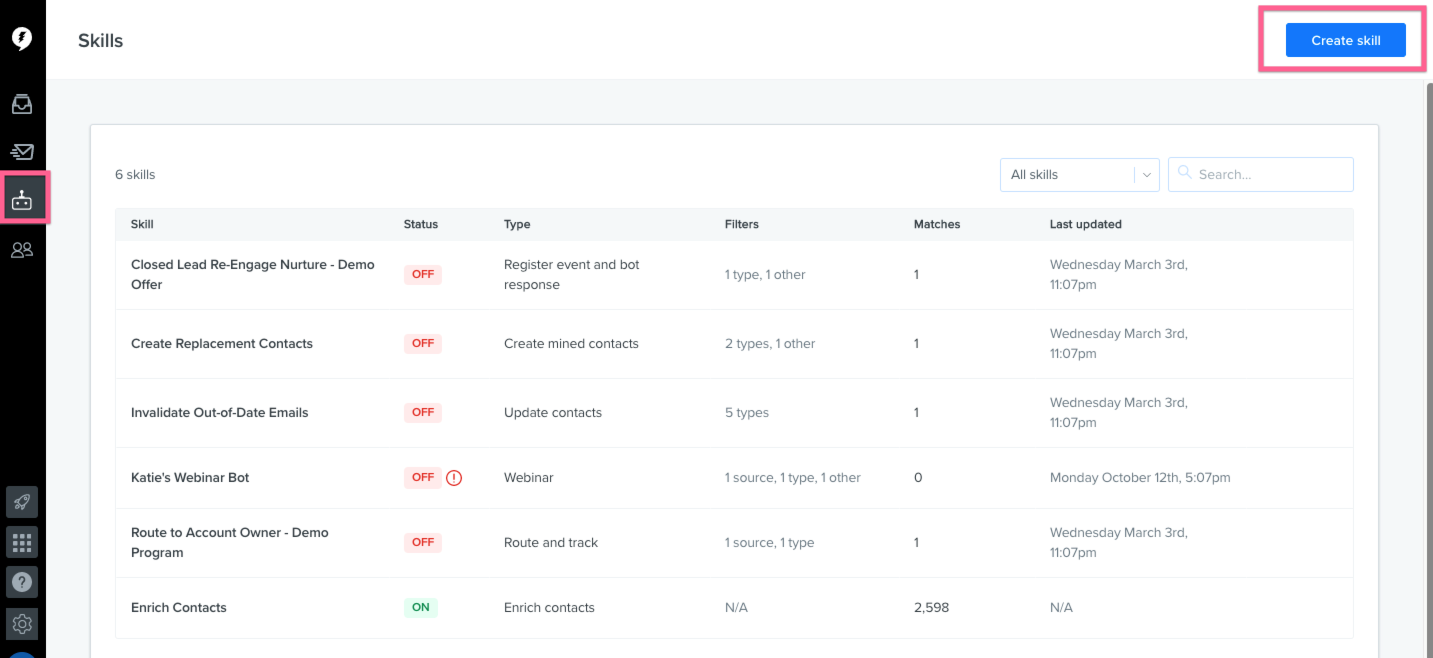The height and width of the screenshot is (658, 1433).
Task: Click the Filters column header
Action: 742,224
